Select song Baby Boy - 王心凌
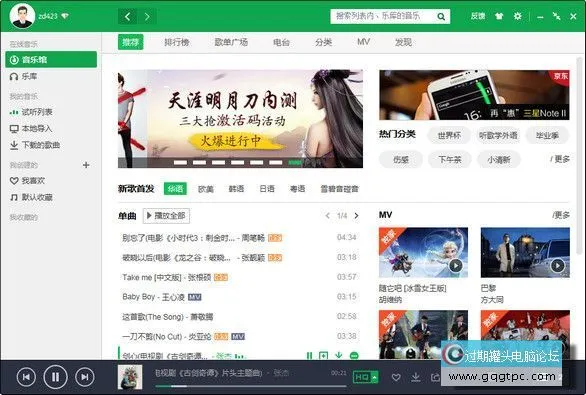This screenshot has height=395, width=586. tap(238, 297)
